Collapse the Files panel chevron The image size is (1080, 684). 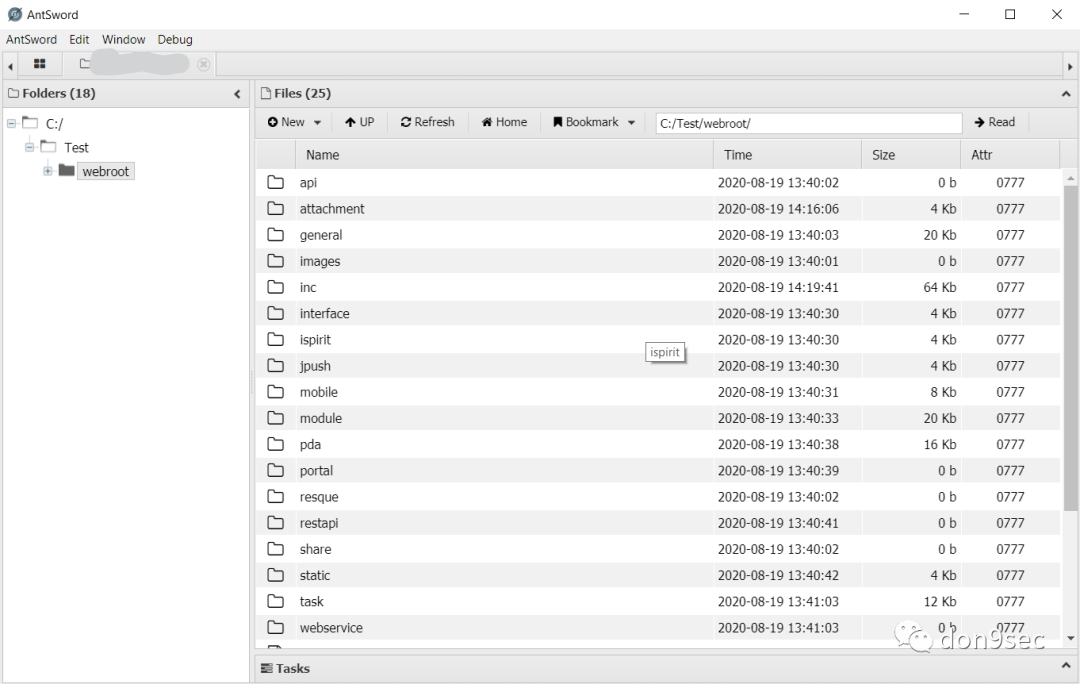click(x=1066, y=94)
